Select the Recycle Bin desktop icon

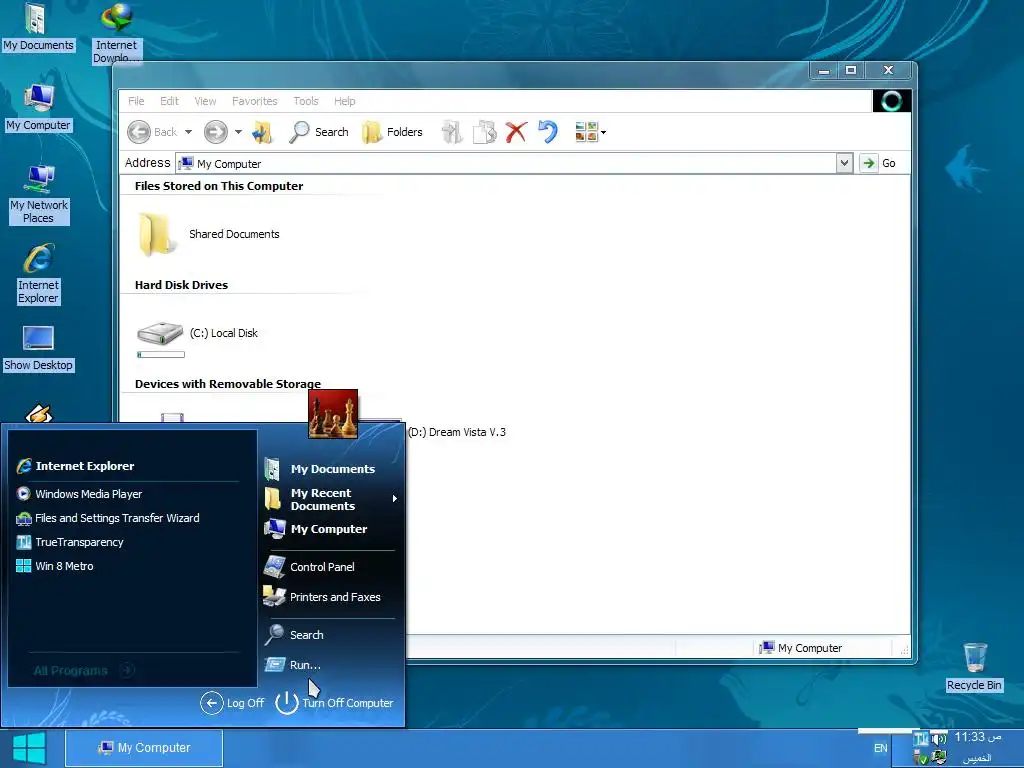974,667
